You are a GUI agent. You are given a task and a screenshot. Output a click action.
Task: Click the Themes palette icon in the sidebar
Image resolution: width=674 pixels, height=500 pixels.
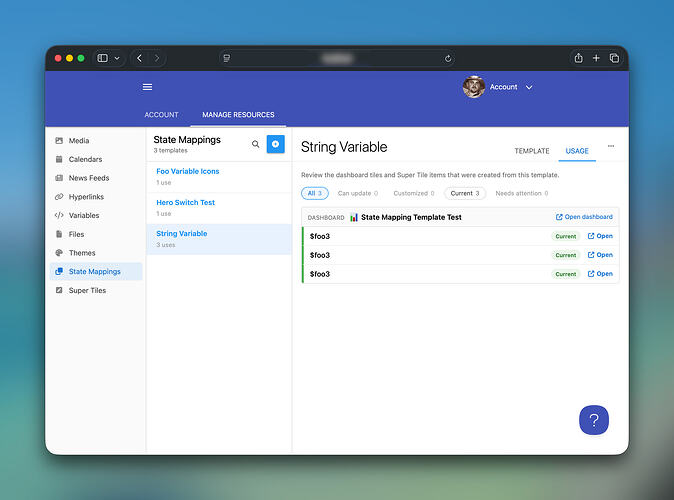(59, 253)
